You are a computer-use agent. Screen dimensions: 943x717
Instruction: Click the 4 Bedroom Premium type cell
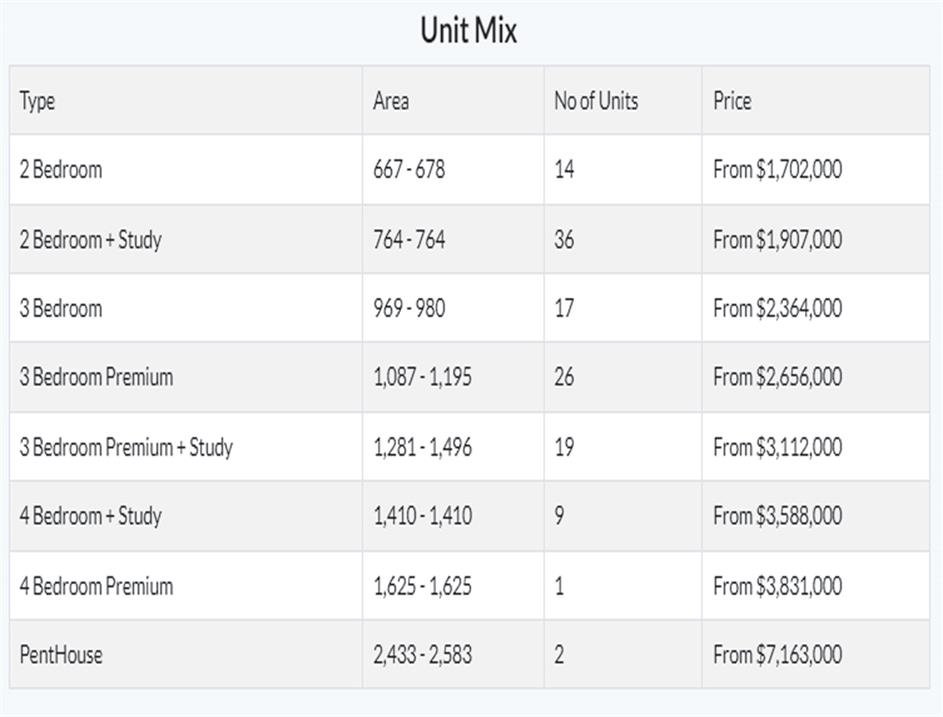coord(96,586)
